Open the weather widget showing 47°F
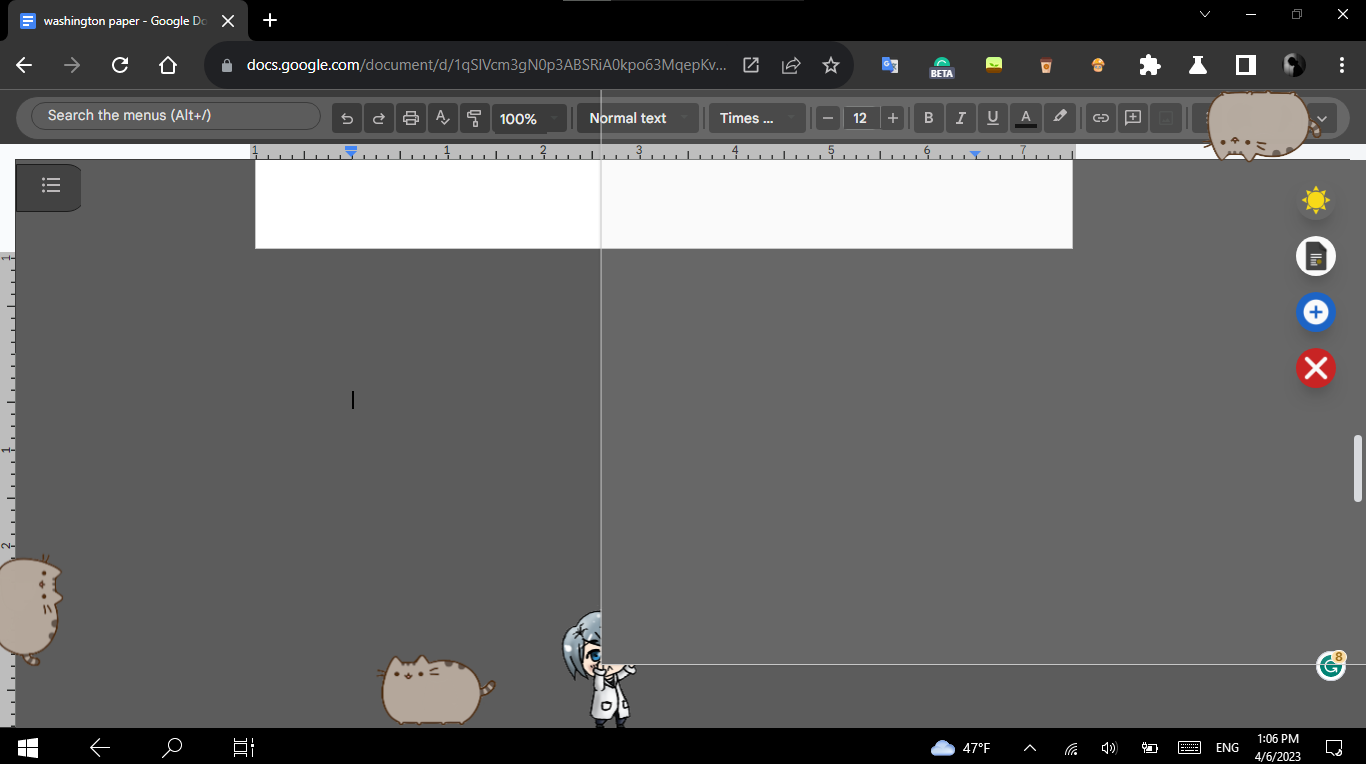The image size is (1366, 764). click(960, 747)
